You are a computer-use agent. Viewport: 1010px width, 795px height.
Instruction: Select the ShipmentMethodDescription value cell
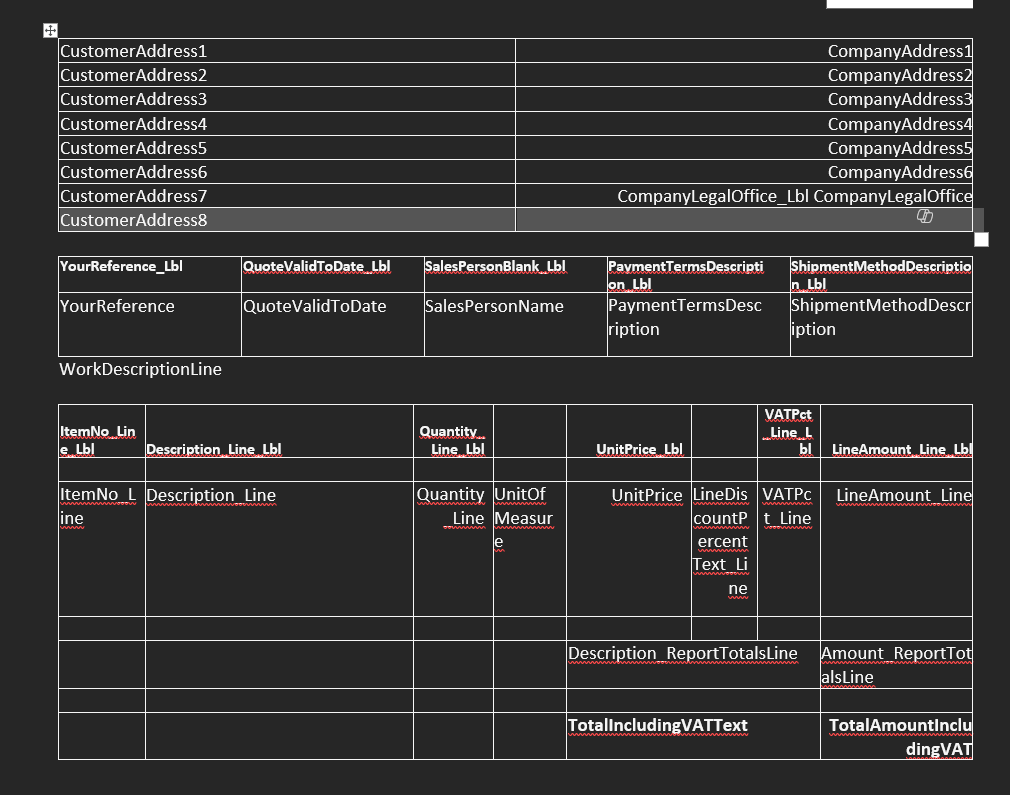click(880, 317)
